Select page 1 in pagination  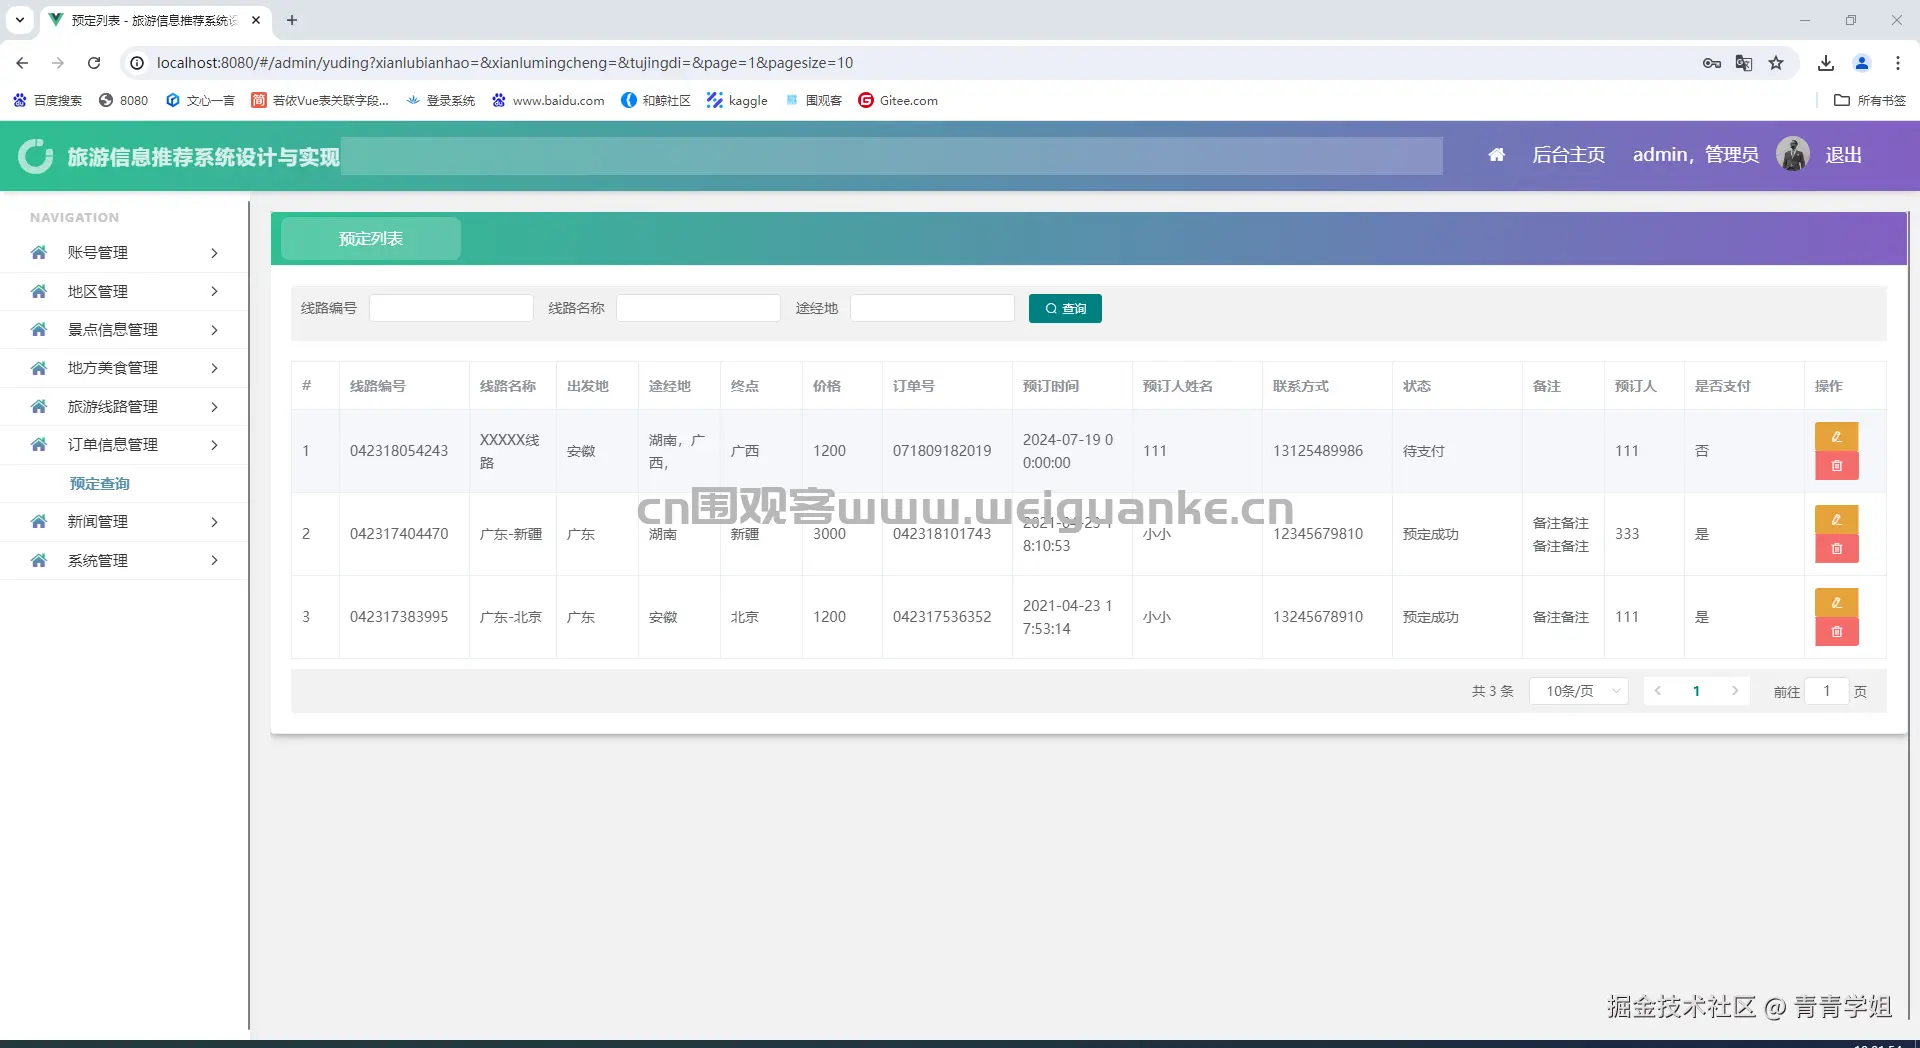[x=1696, y=691]
